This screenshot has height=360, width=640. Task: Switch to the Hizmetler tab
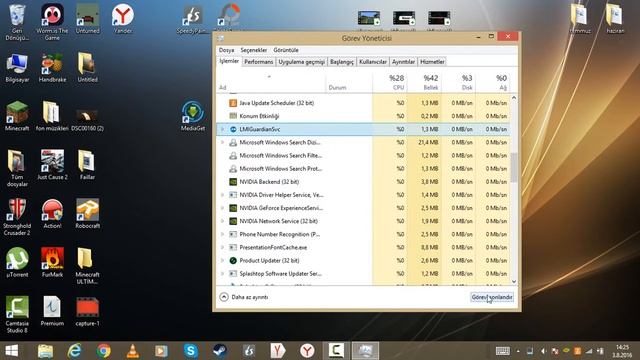(432, 62)
